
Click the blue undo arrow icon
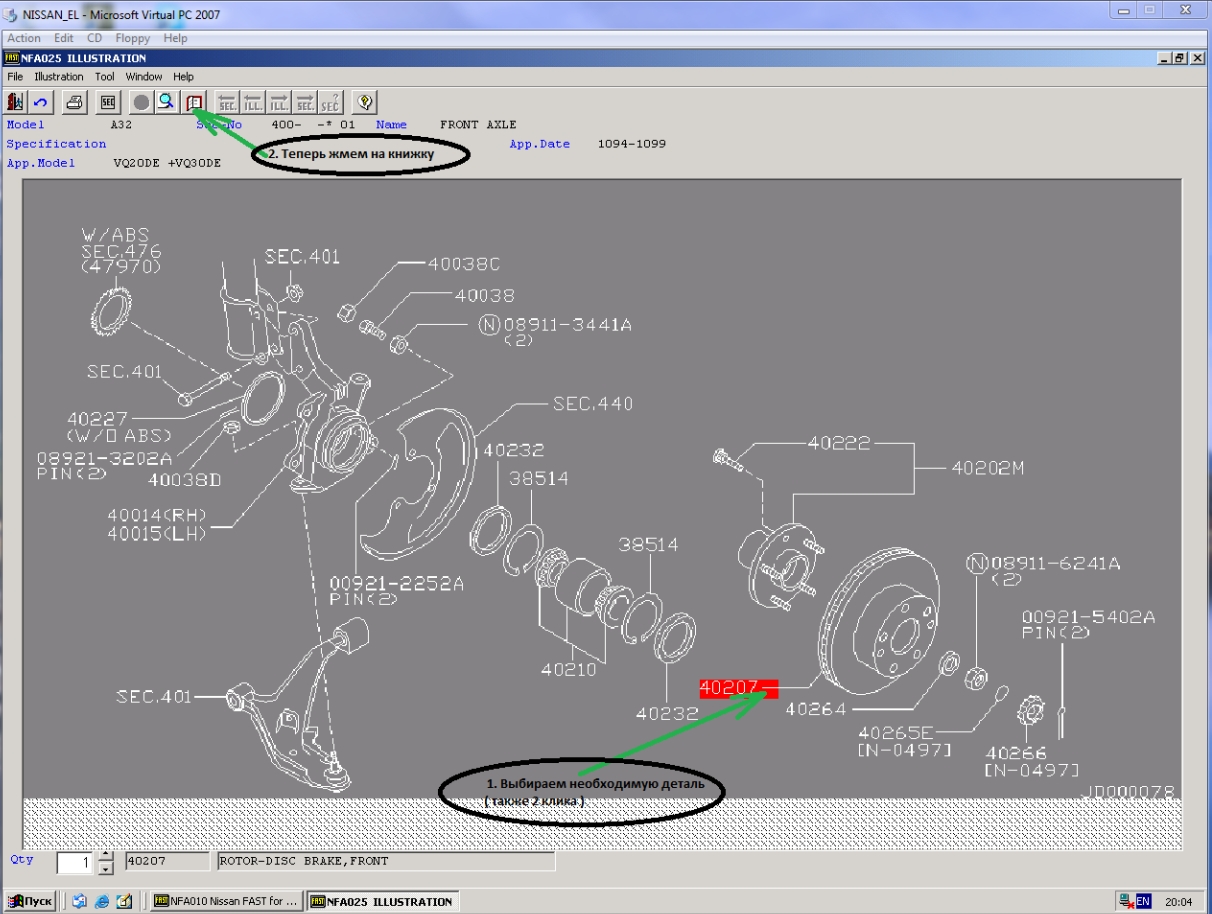point(41,102)
